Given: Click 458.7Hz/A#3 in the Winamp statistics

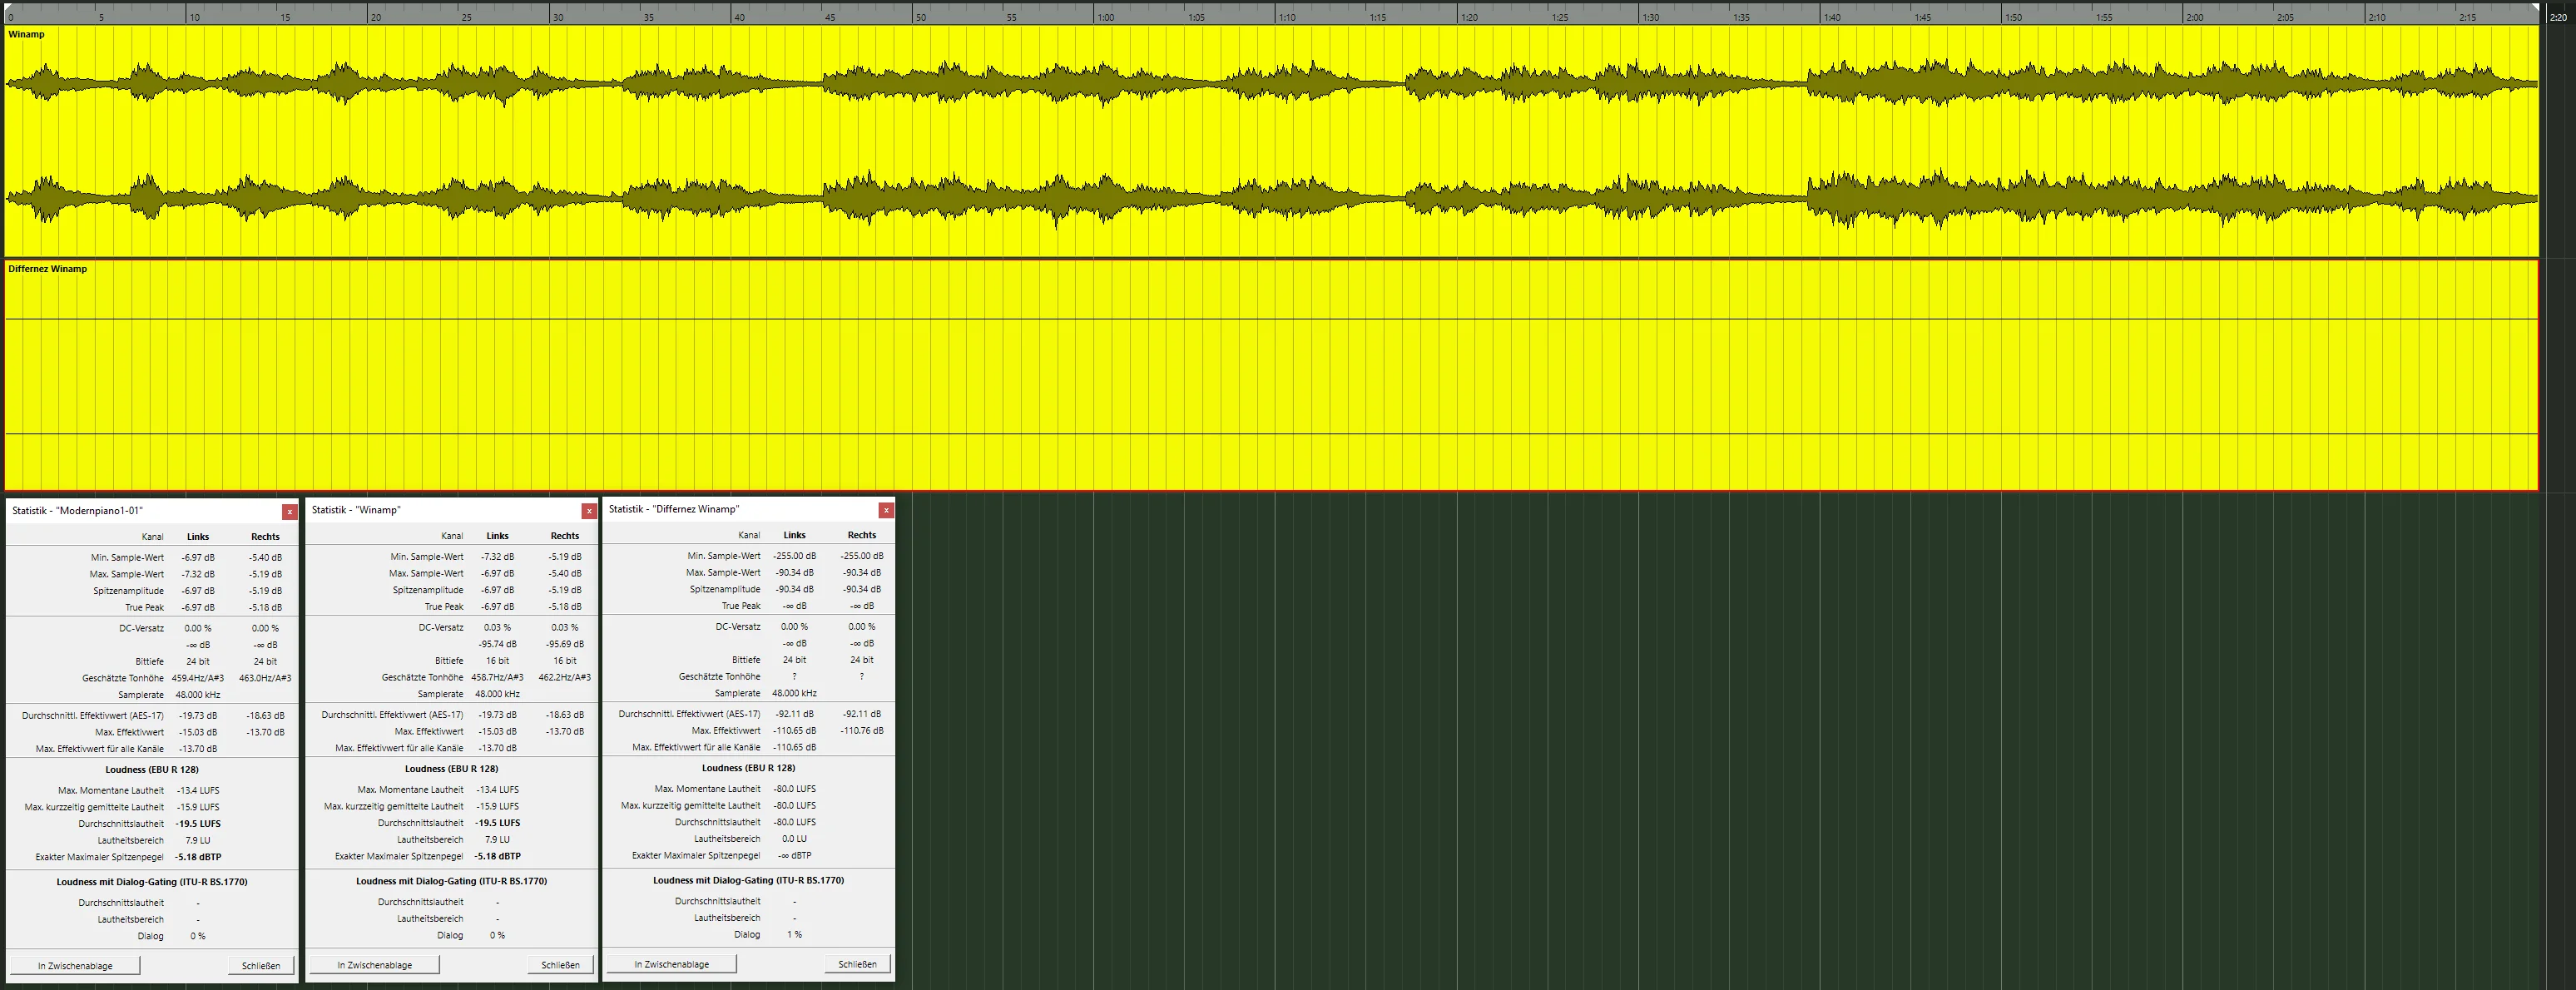Looking at the screenshot, I should 497,677.
